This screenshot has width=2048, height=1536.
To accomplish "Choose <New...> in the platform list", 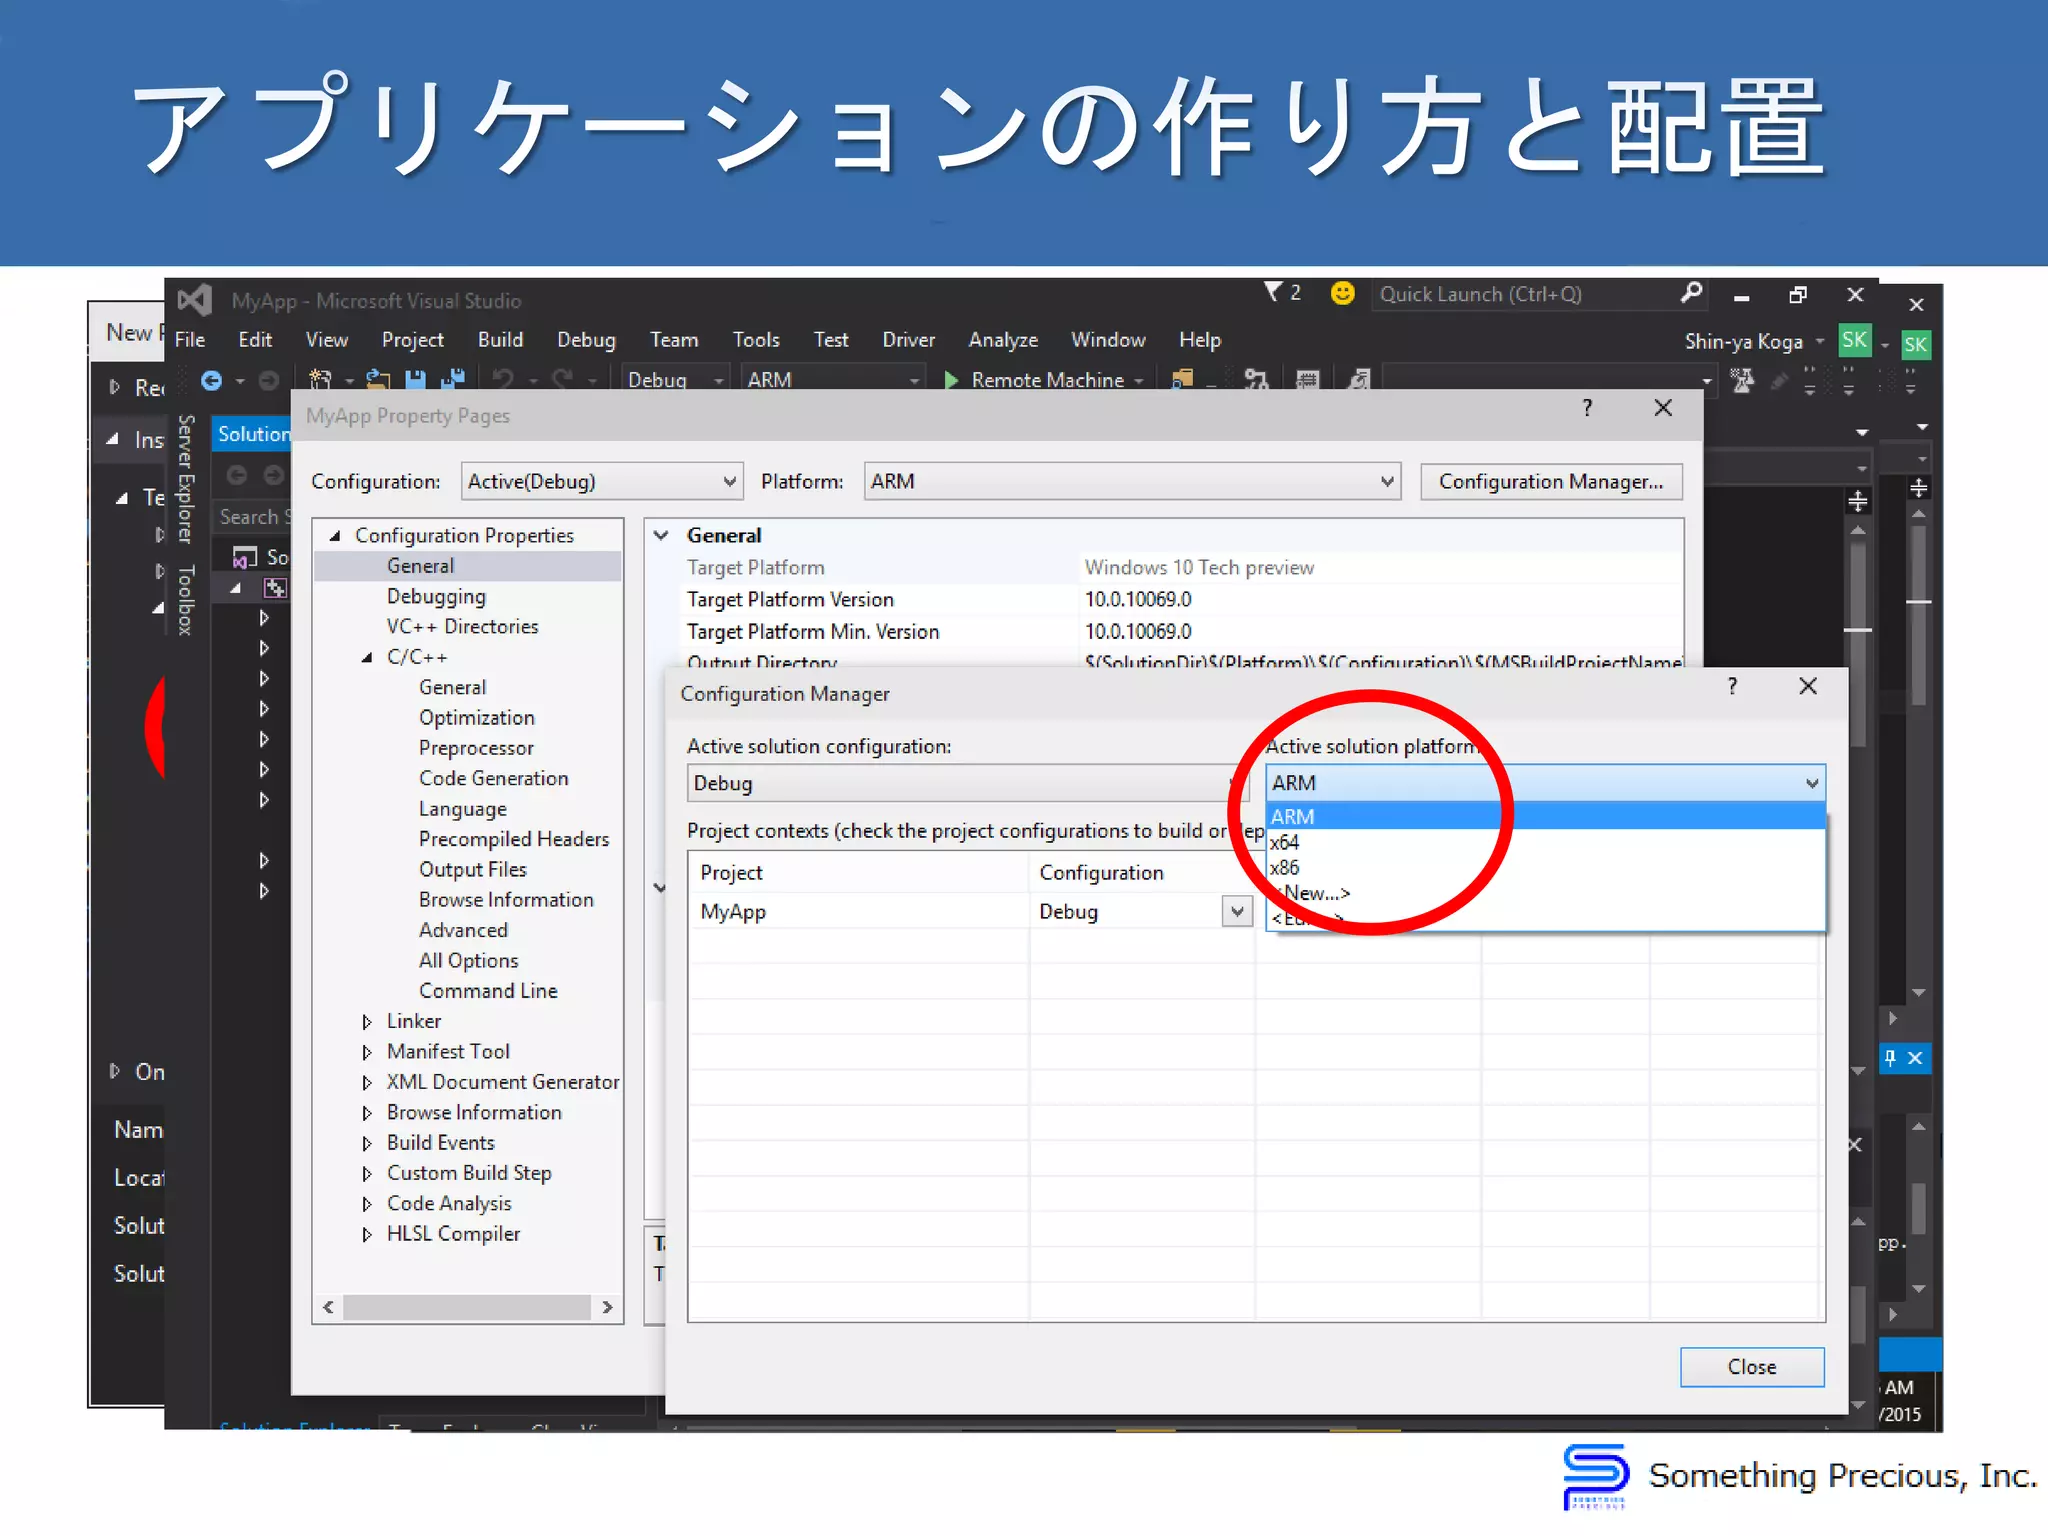I will pos(1546,892).
